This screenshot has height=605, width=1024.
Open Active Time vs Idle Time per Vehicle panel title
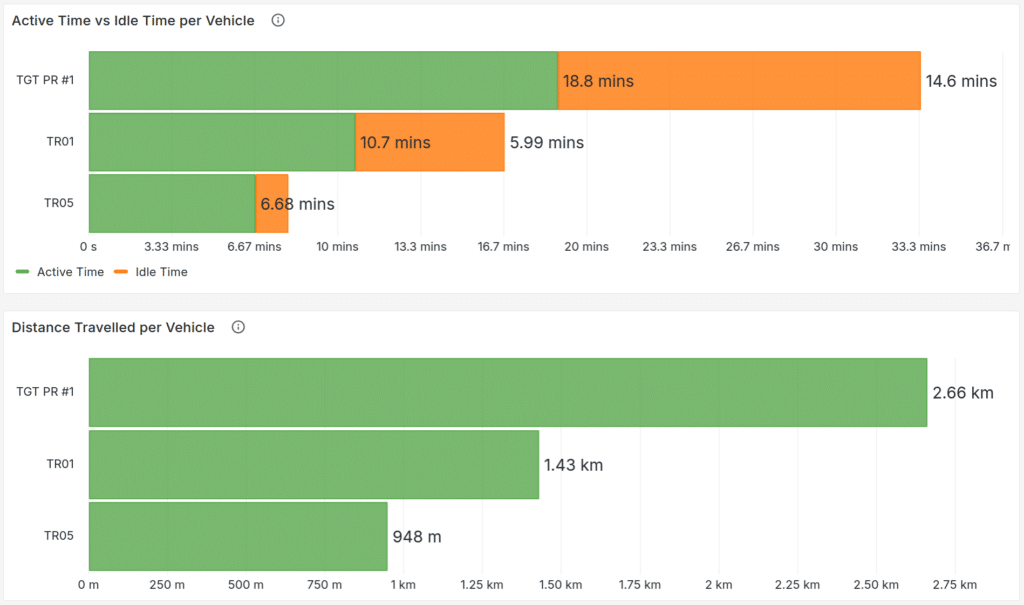(x=133, y=21)
